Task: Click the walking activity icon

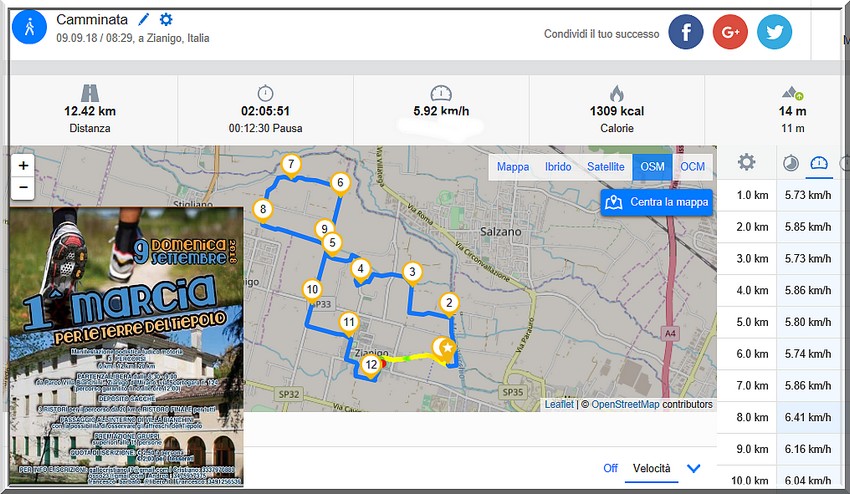Action: coord(29,28)
